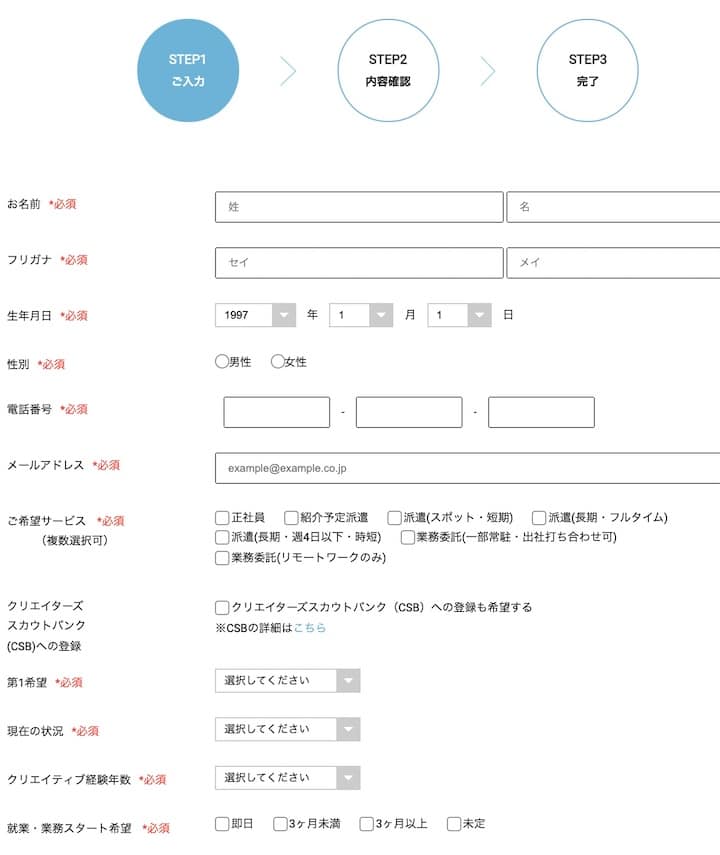Select the 女性 radio button
The width and height of the screenshot is (720, 855).
tap(278, 362)
